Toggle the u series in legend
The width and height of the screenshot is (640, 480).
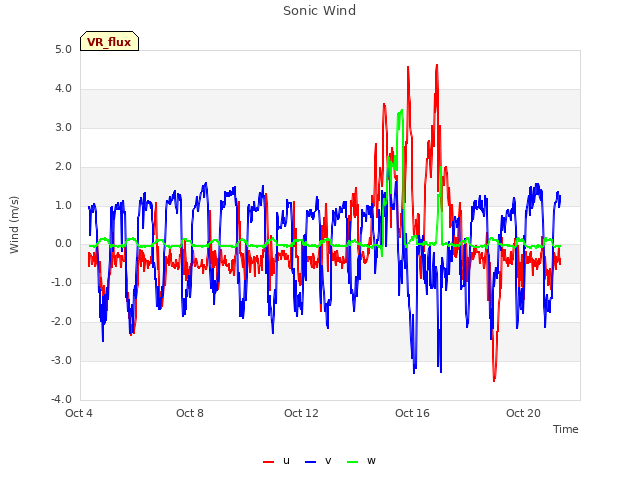[276, 461]
